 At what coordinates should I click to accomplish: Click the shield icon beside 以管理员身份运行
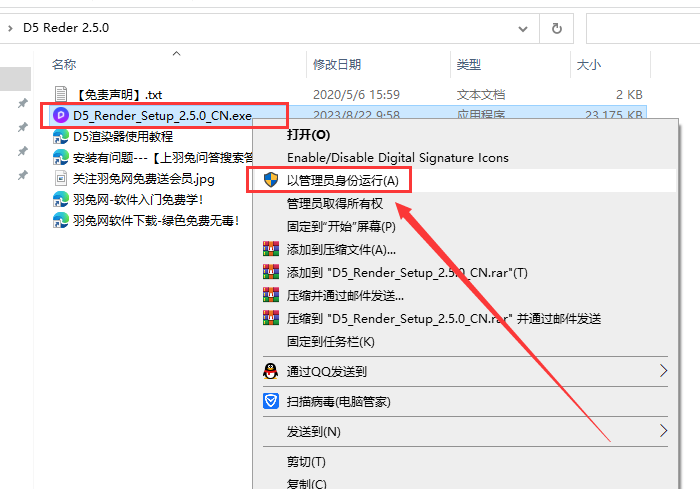click(x=271, y=180)
